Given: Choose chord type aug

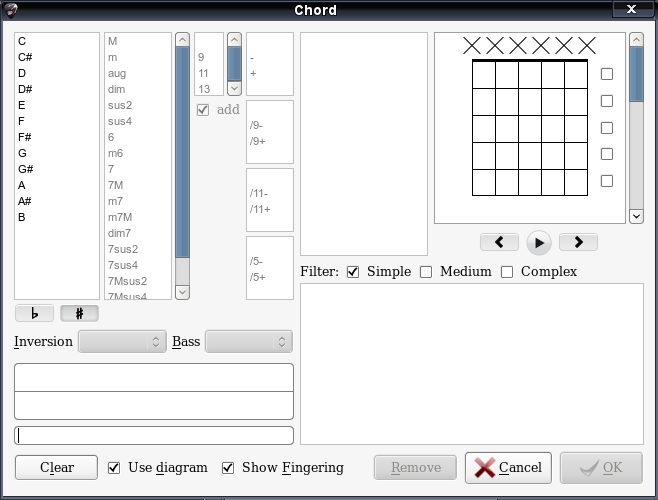Looking at the screenshot, I should (138, 73).
